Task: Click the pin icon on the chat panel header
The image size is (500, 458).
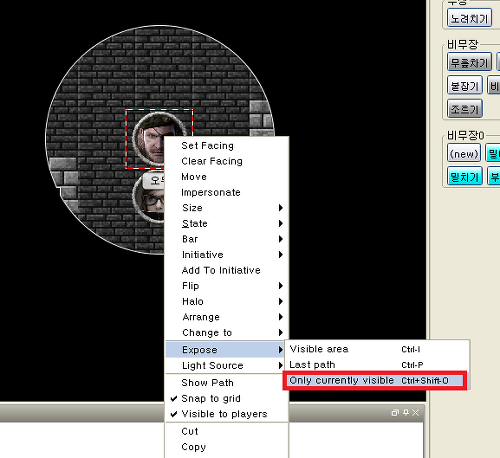Action: click(406, 413)
